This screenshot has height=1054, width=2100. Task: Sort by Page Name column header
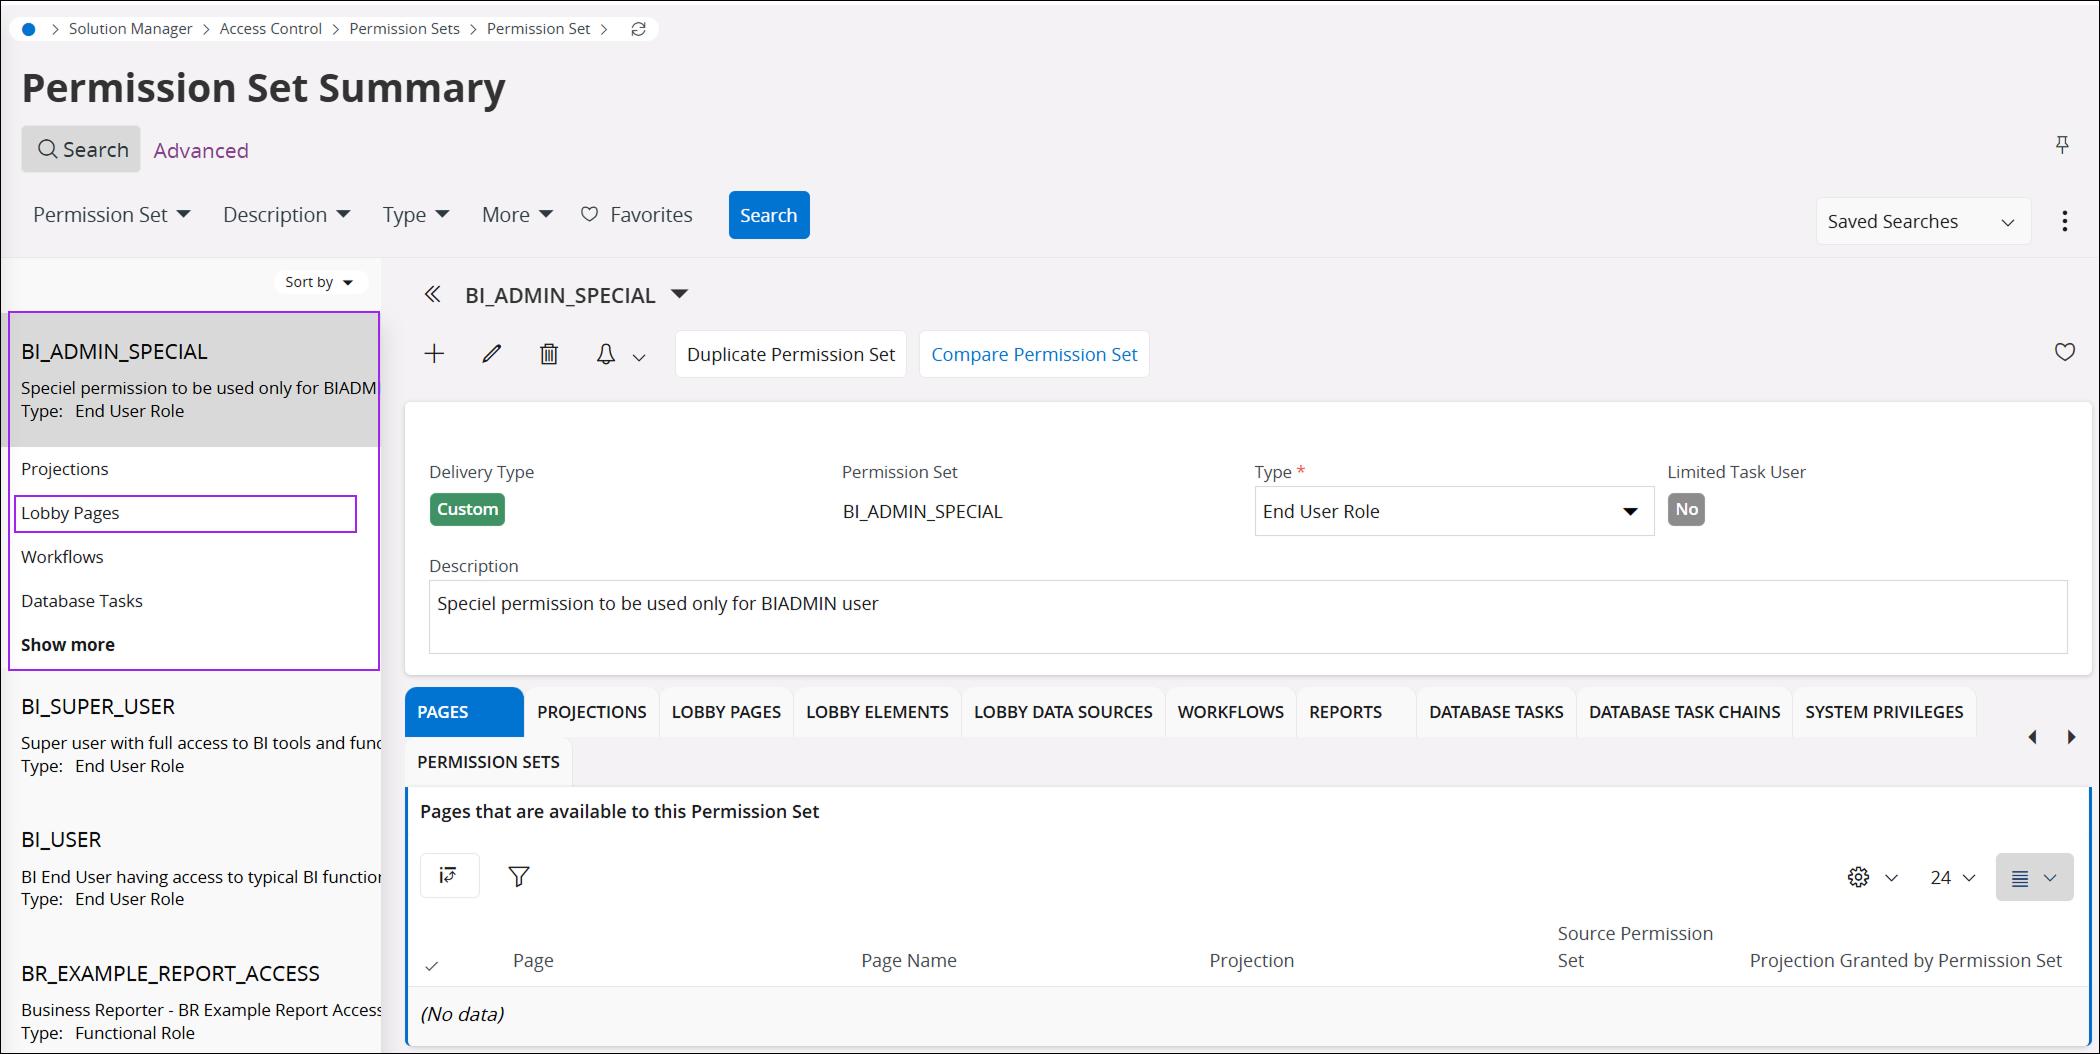pos(909,961)
